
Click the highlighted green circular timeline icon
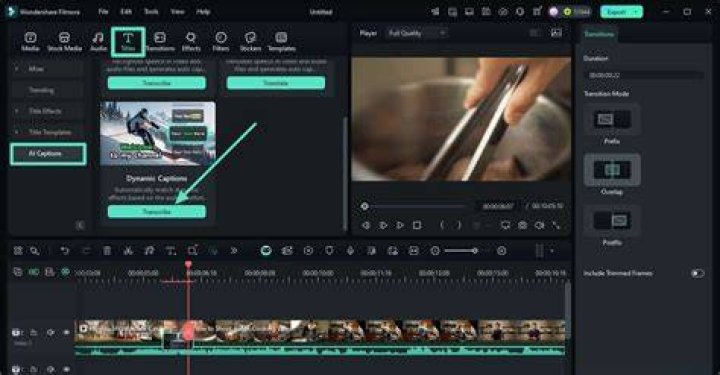tap(266, 251)
